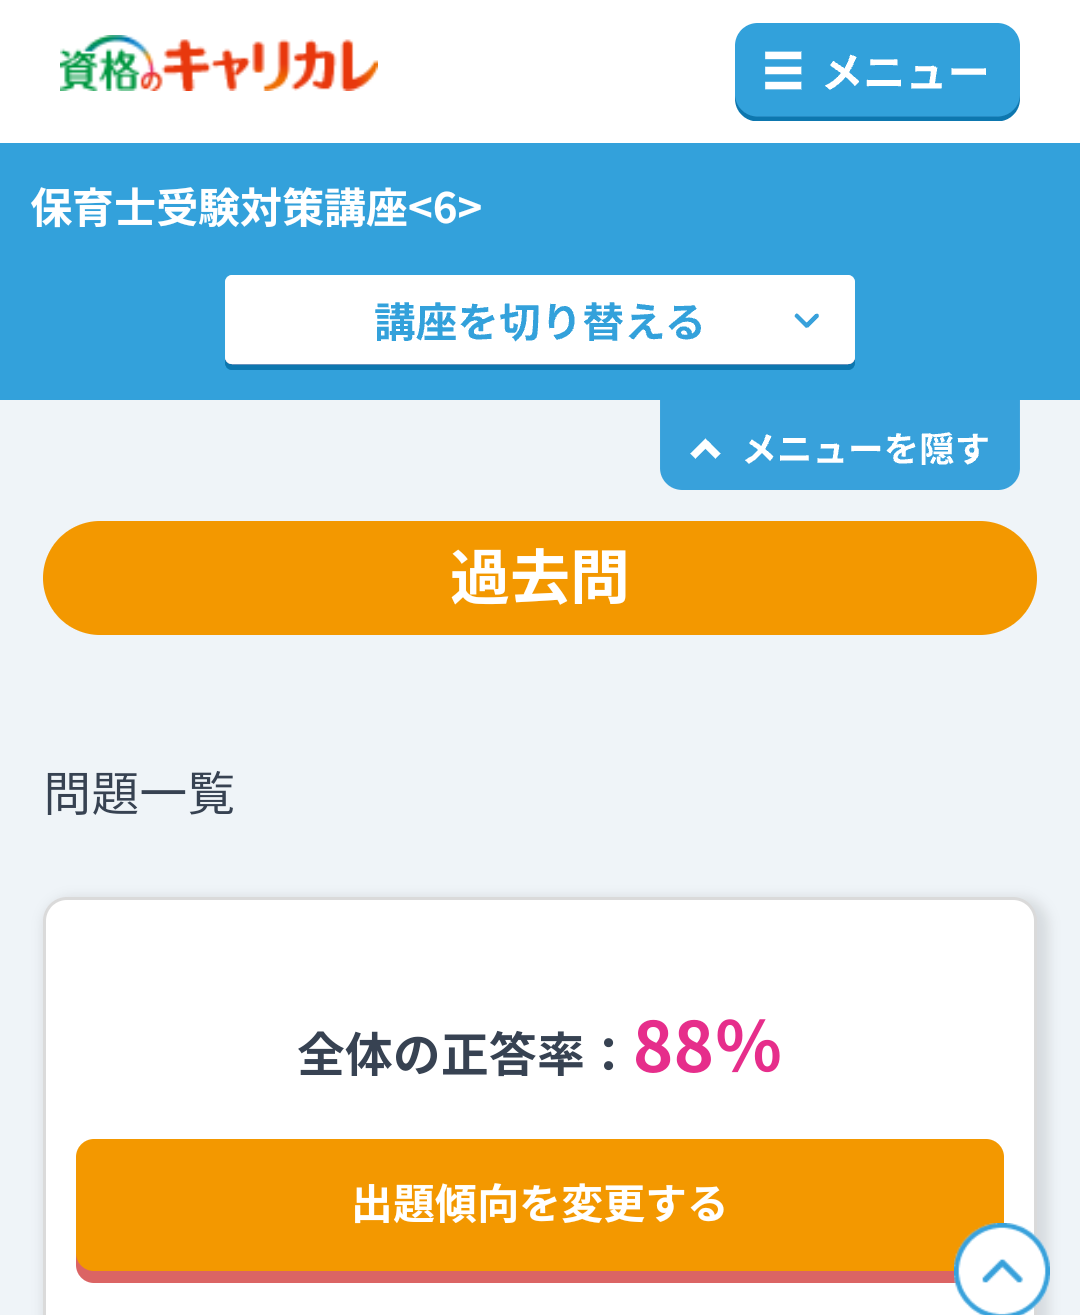
Task: Open the メニュー button label
Action: [x=905, y=72]
